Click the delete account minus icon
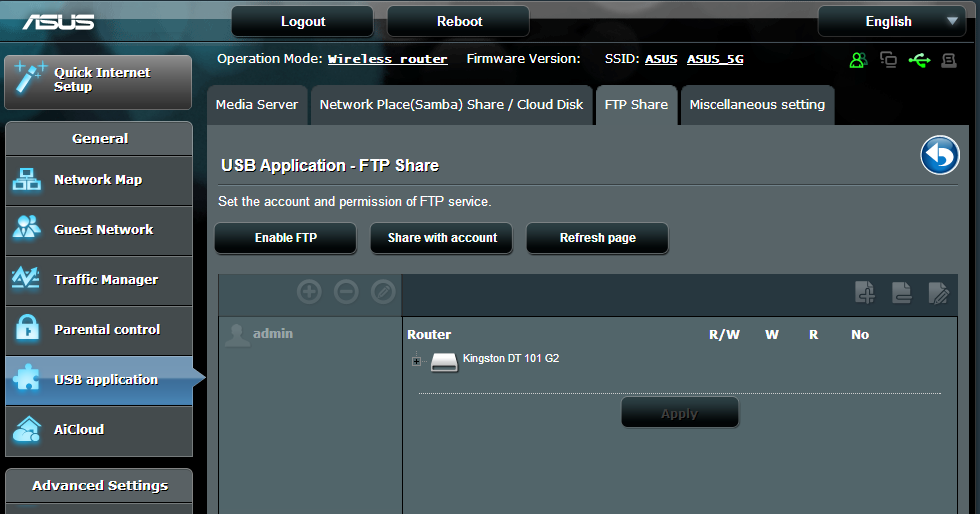Viewport: 980px width, 514px height. [x=346, y=291]
